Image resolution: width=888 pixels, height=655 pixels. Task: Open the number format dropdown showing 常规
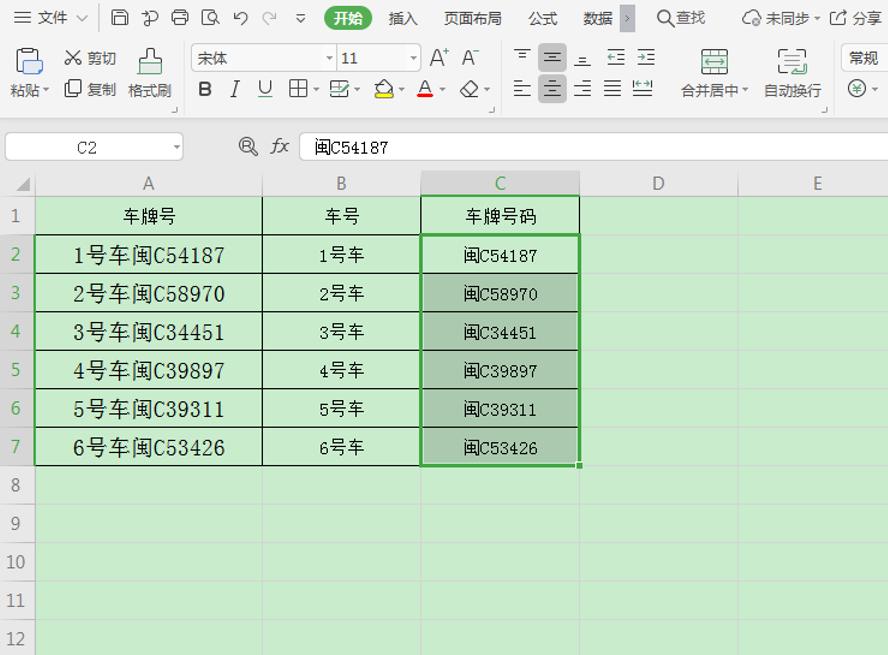tap(862, 58)
